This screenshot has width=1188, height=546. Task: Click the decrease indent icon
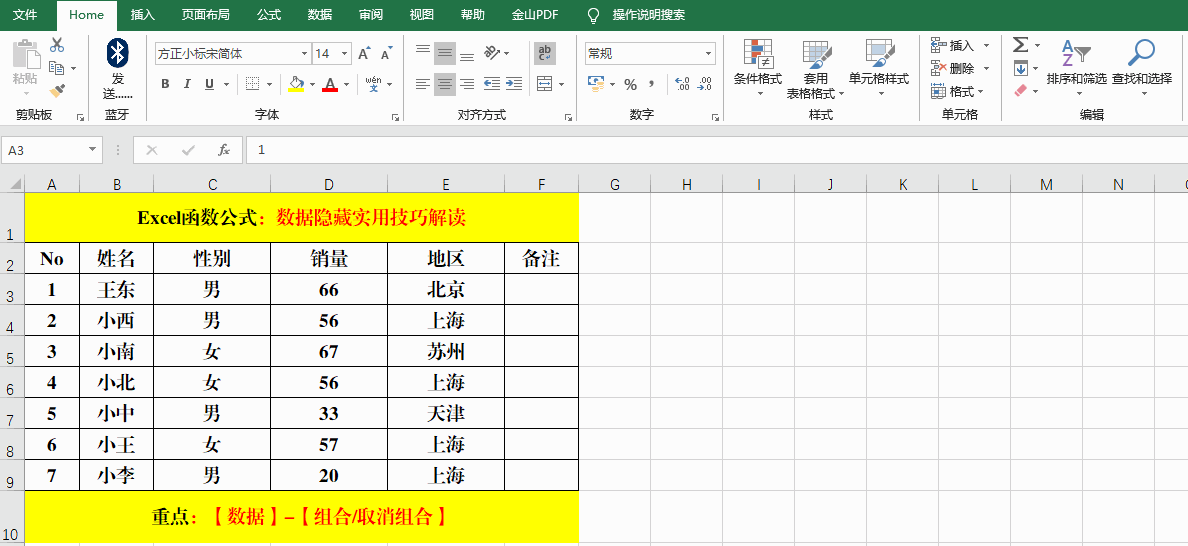[x=492, y=84]
